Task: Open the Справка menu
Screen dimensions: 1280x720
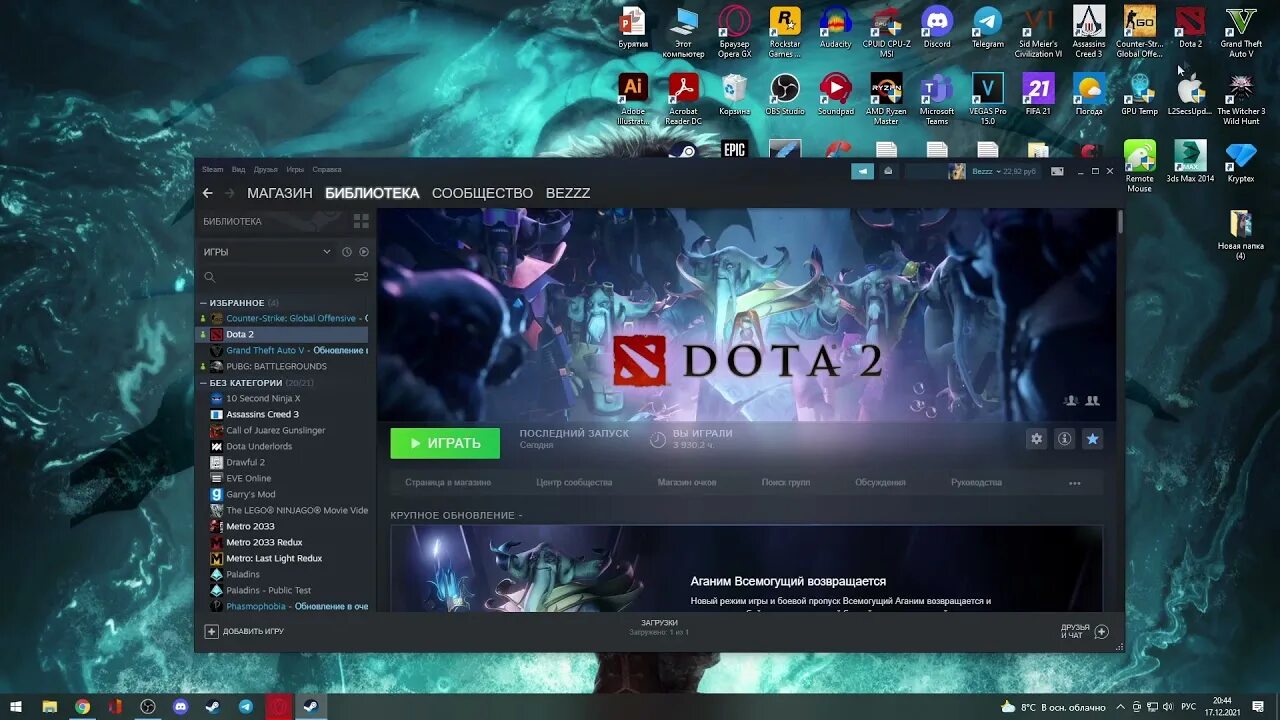Action: point(327,170)
